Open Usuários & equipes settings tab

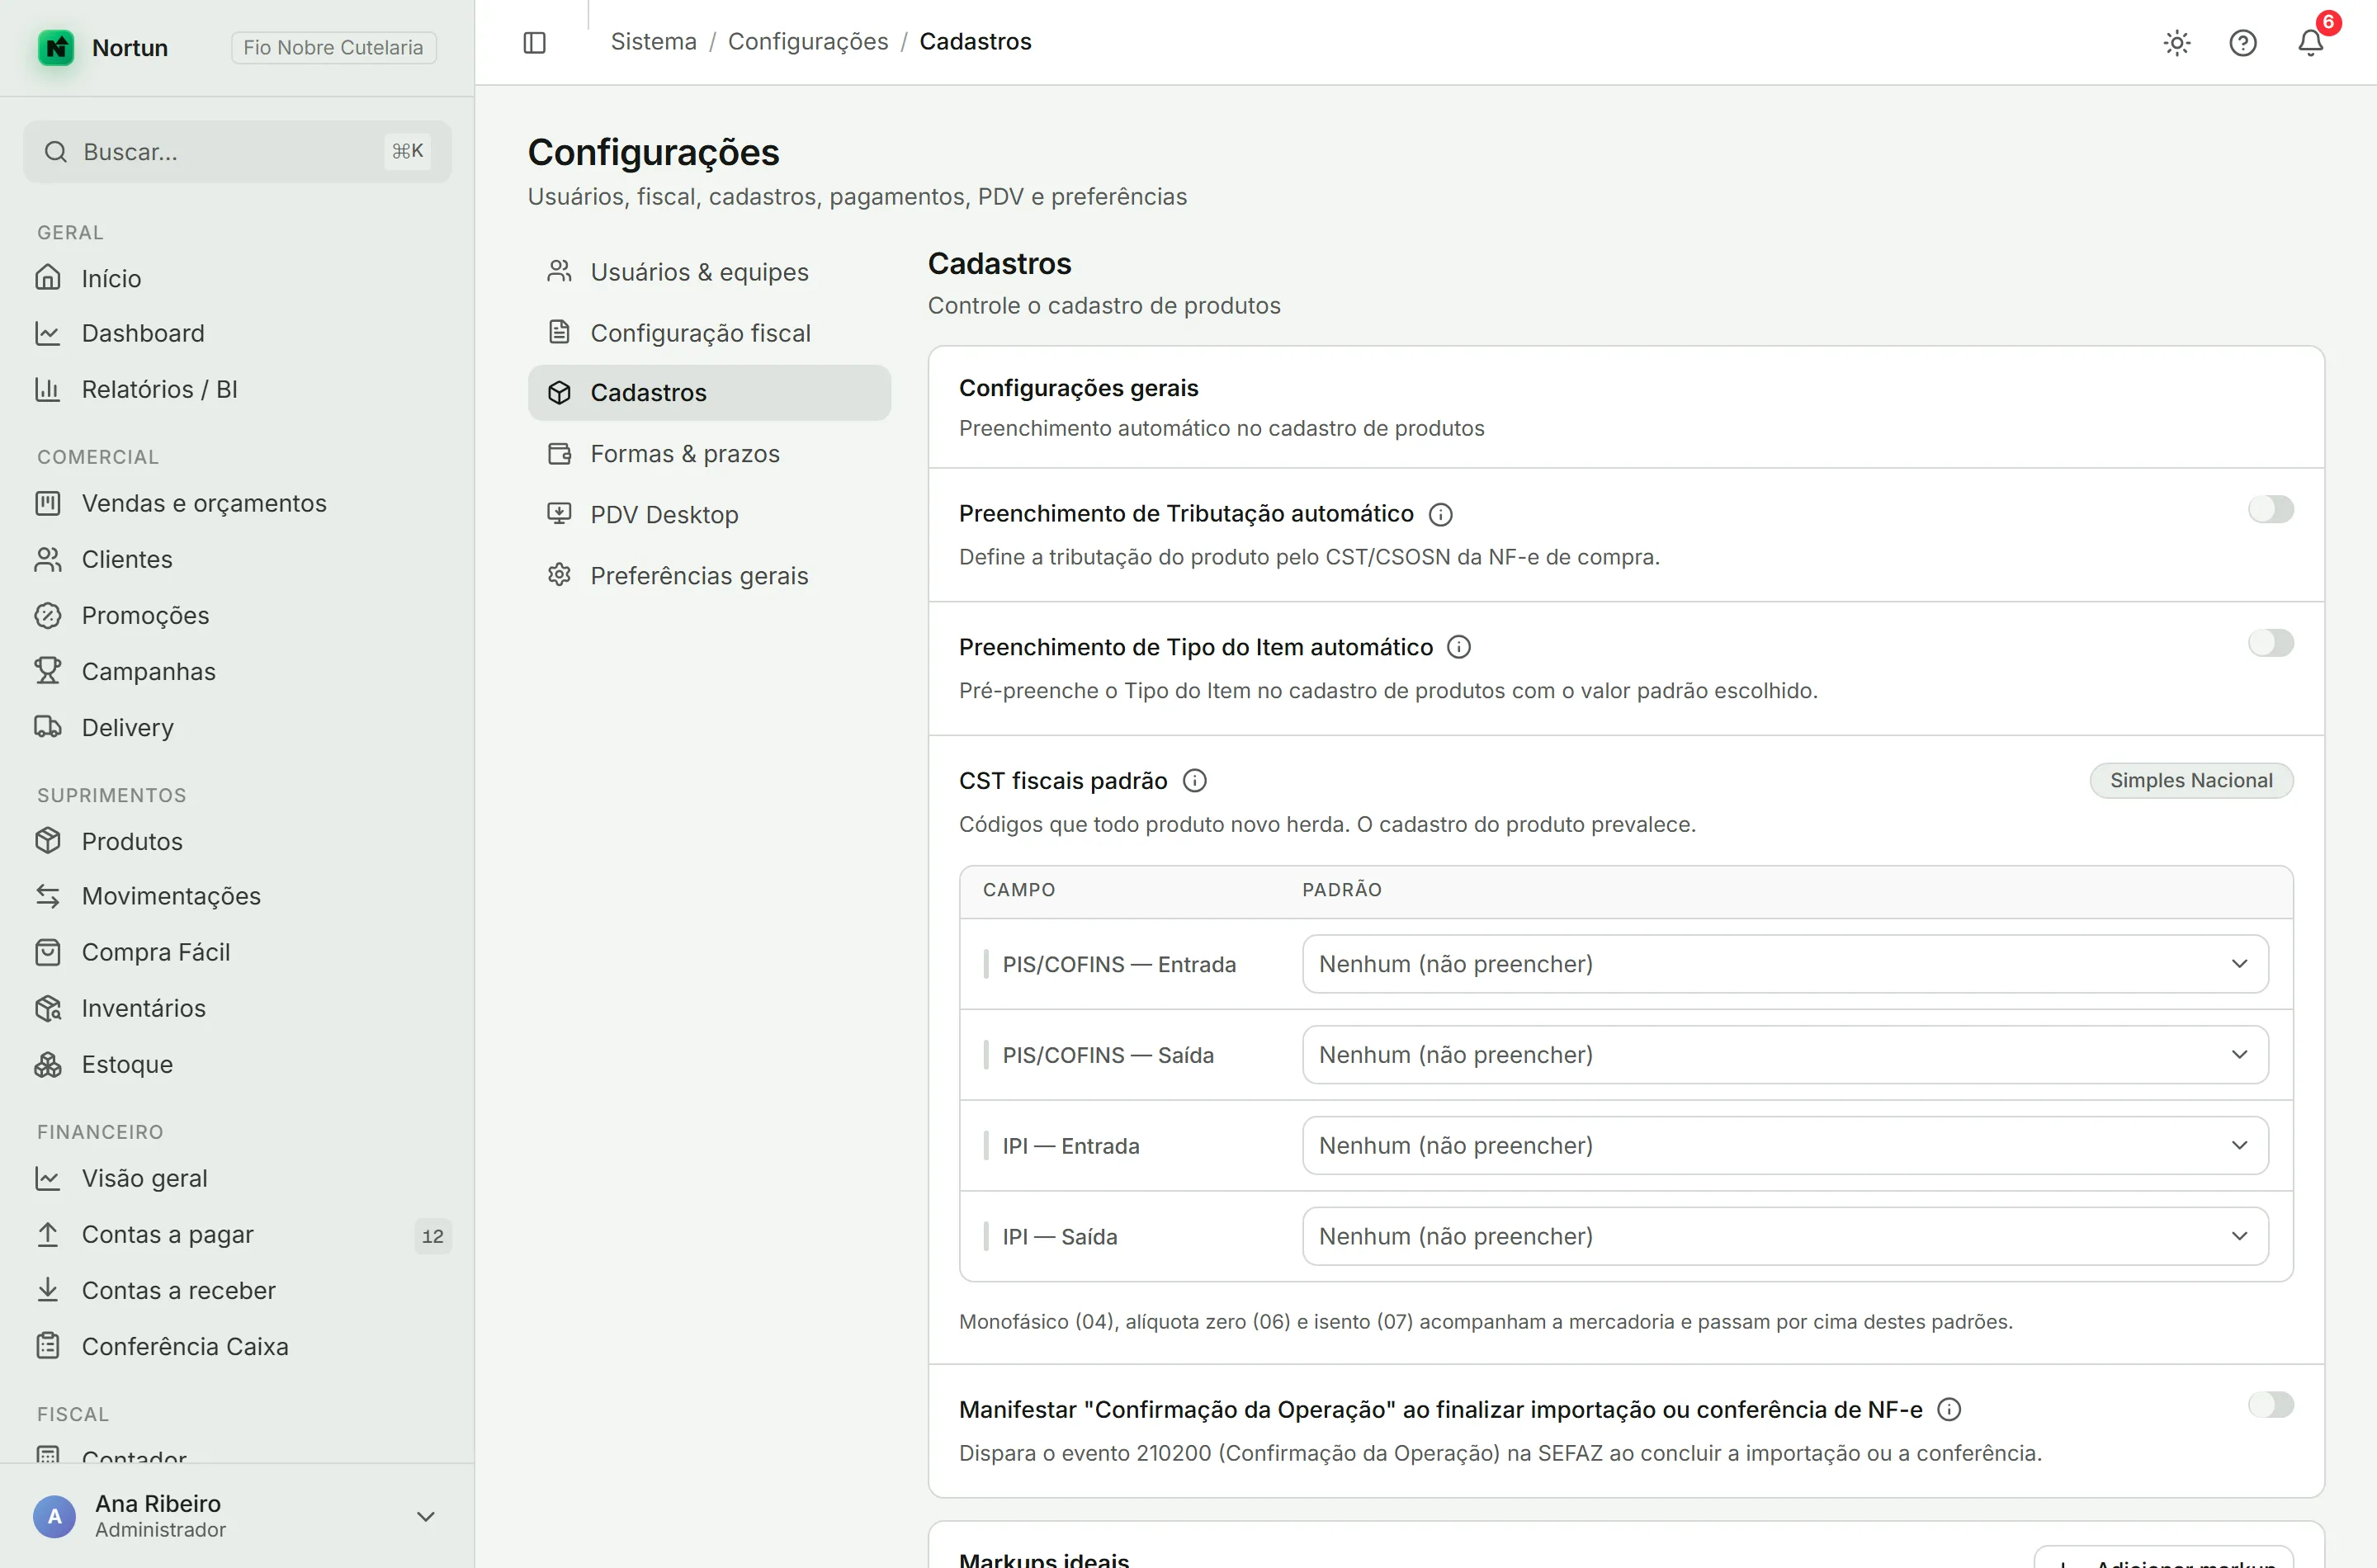(x=709, y=272)
